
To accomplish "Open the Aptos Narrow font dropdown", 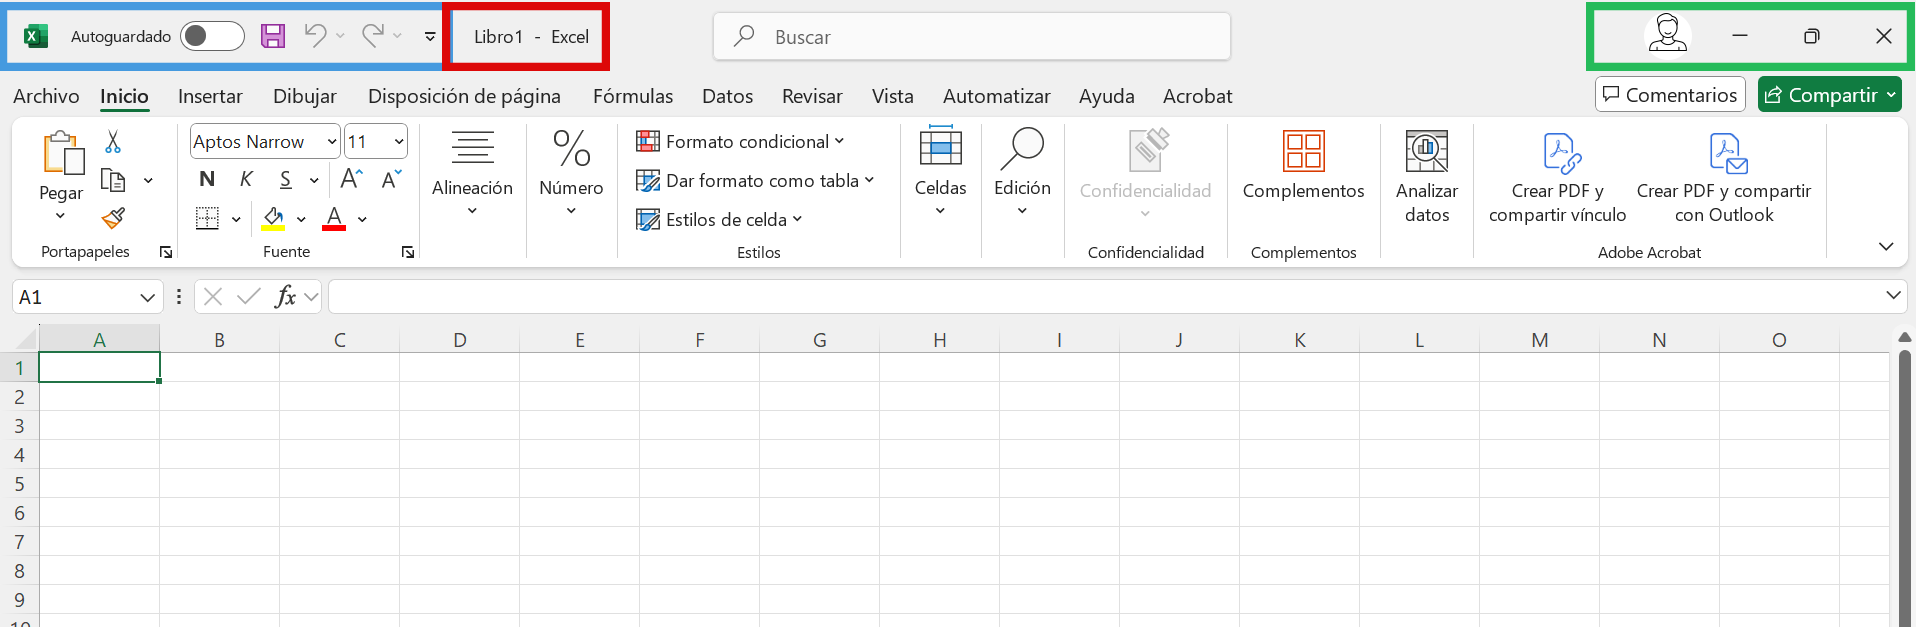I will 332,142.
